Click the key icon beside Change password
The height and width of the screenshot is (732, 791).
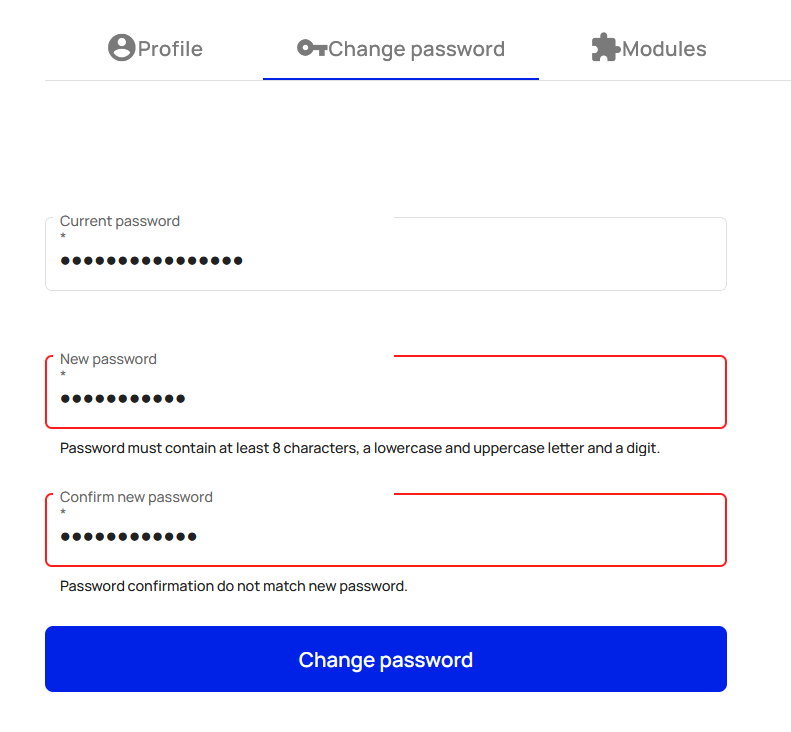pyautogui.click(x=312, y=48)
